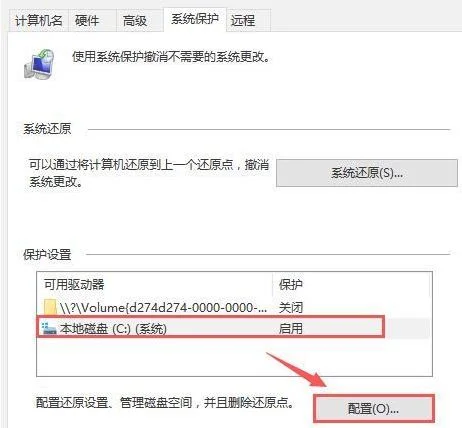Click the 使用系统保护撤消不需要的系统更改 description text
Image resolution: width=462 pixels, height=428 pixels.
pos(171,57)
